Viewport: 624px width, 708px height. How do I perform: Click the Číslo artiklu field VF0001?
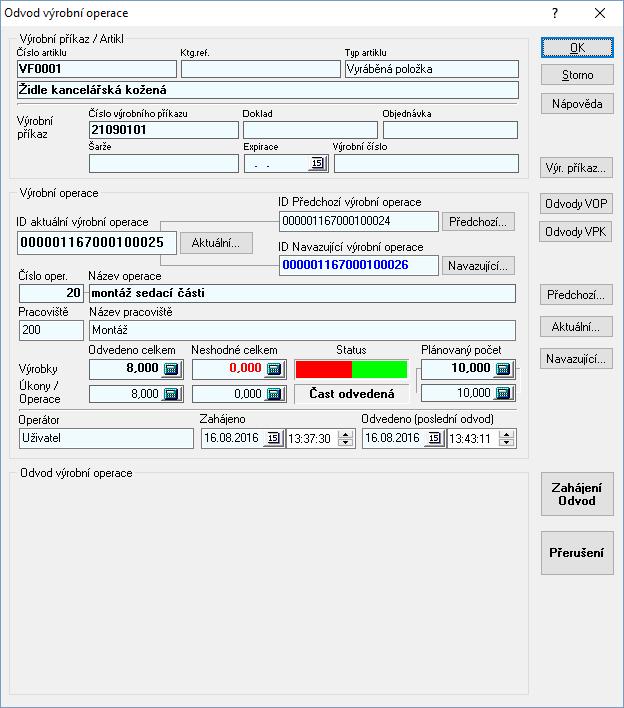(x=97, y=69)
